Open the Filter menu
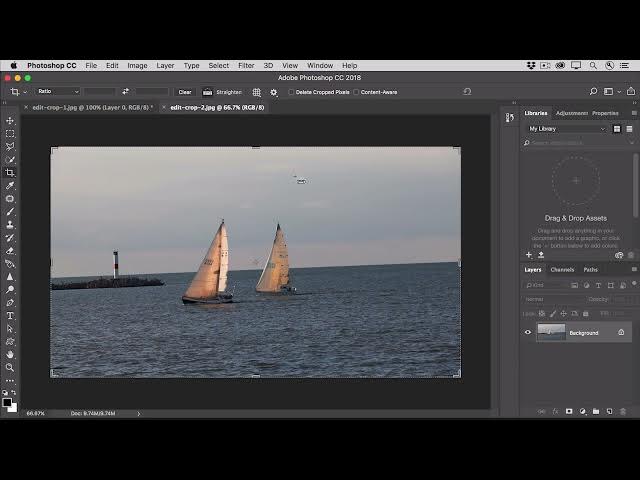Viewport: 640px width, 480px height. (246, 65)
